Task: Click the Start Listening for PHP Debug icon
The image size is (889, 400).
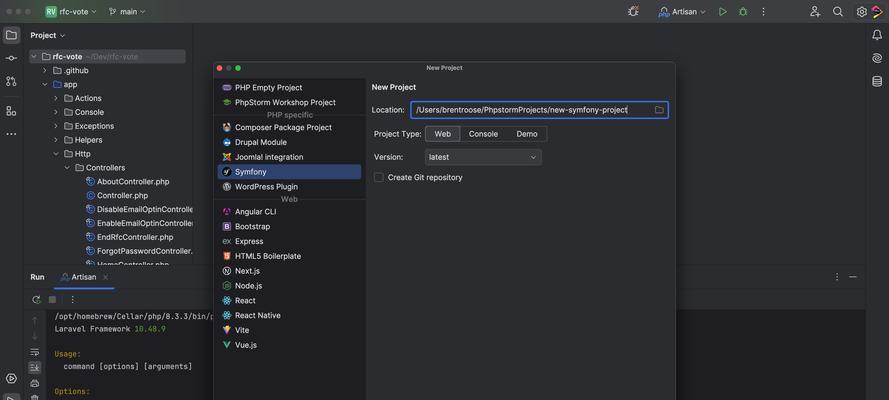Action: (633, 11)
